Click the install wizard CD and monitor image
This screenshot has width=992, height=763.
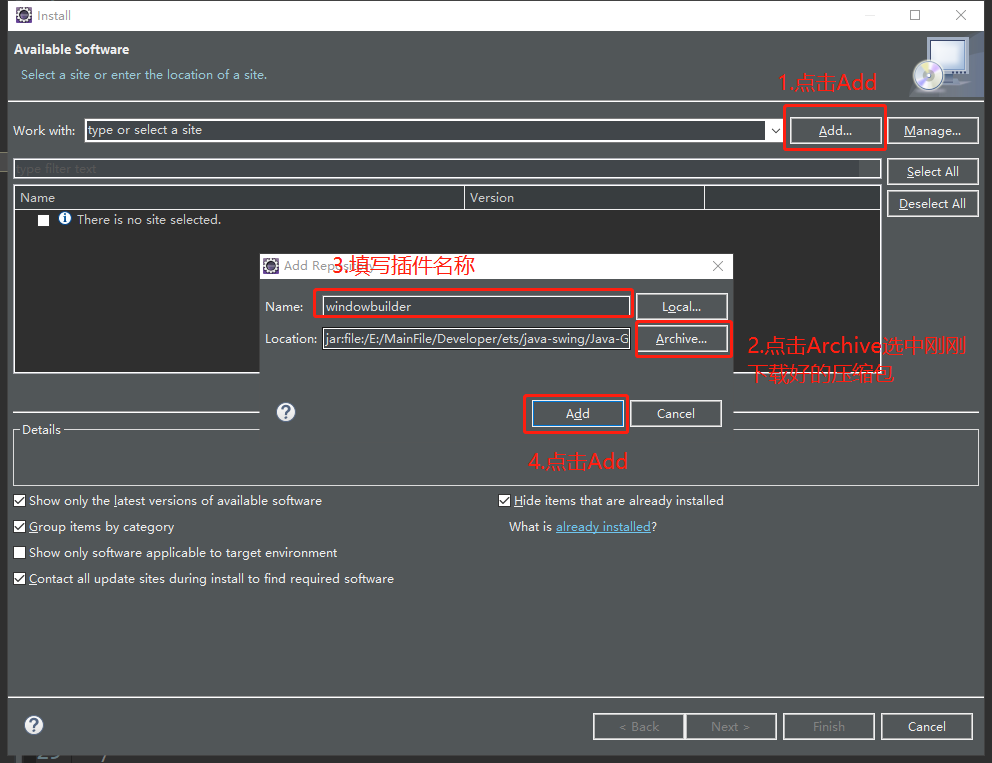pos(942,65)
